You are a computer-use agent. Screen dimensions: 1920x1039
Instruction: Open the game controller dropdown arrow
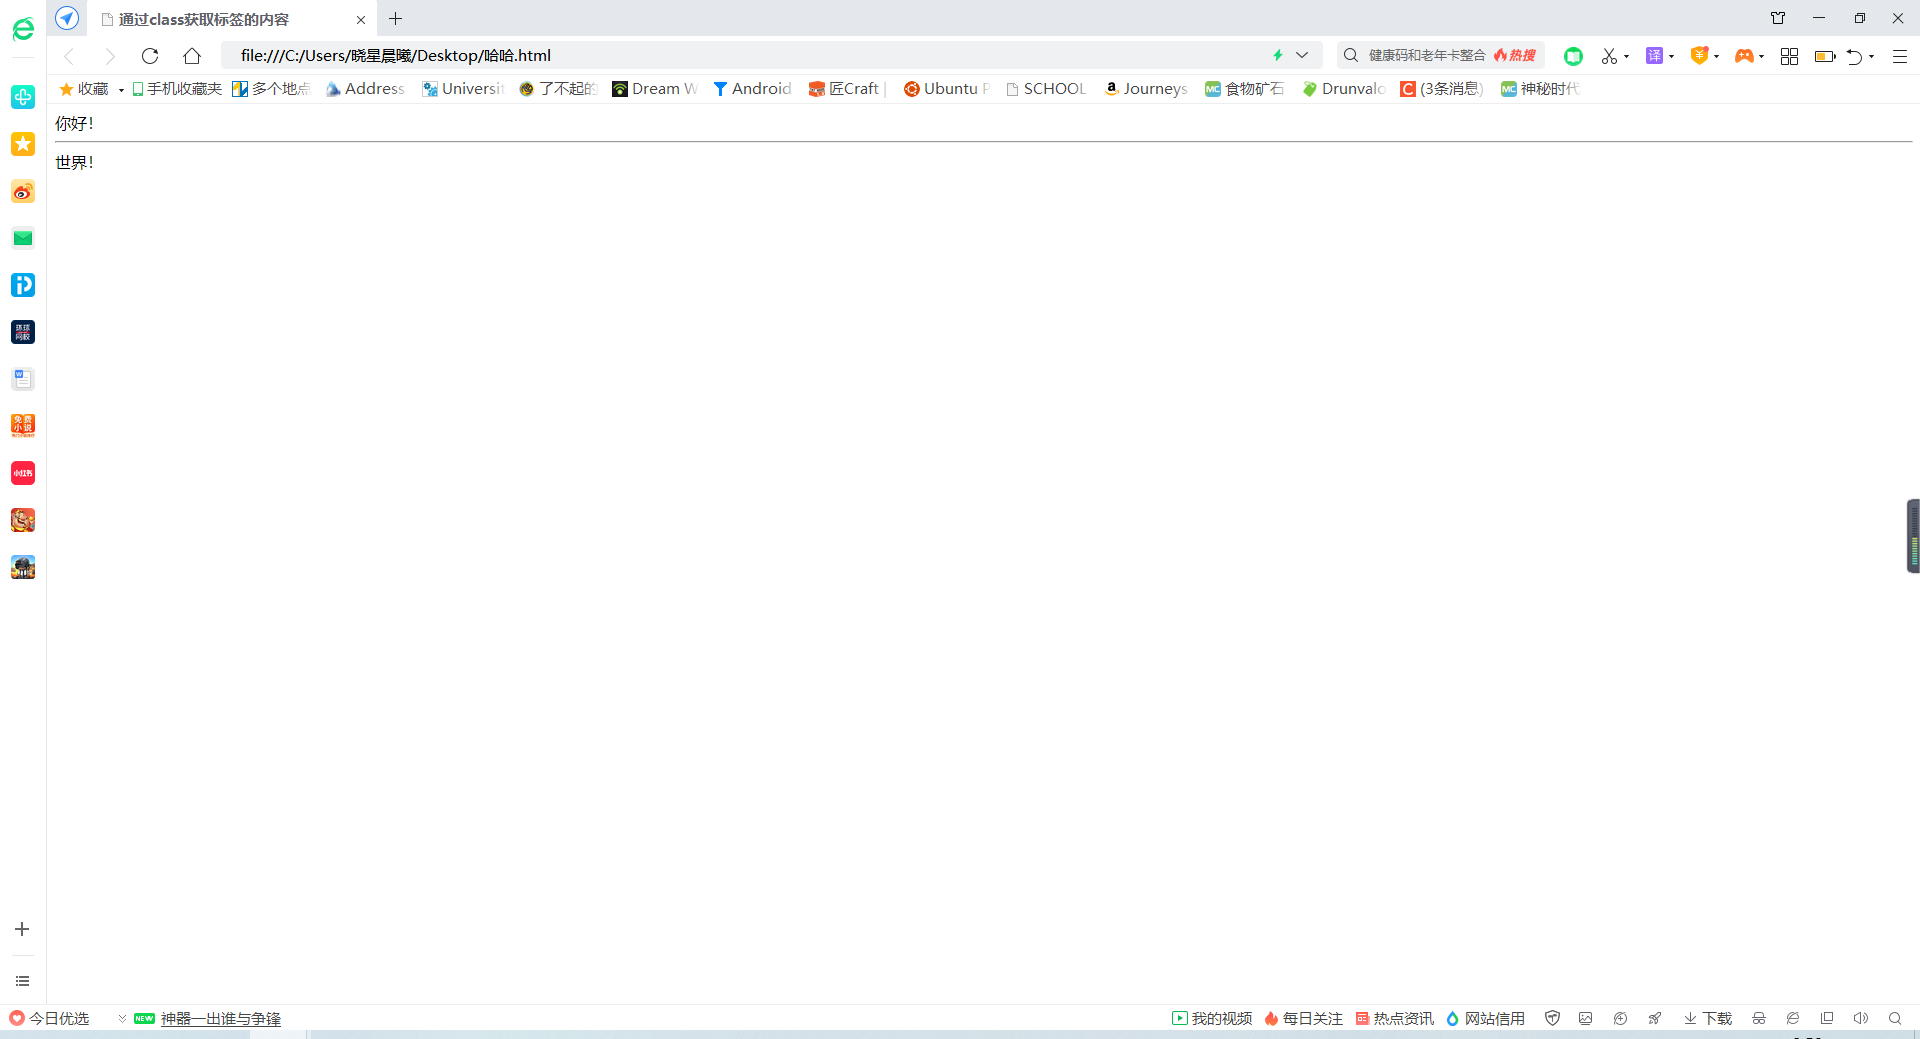coord(1762,57)
